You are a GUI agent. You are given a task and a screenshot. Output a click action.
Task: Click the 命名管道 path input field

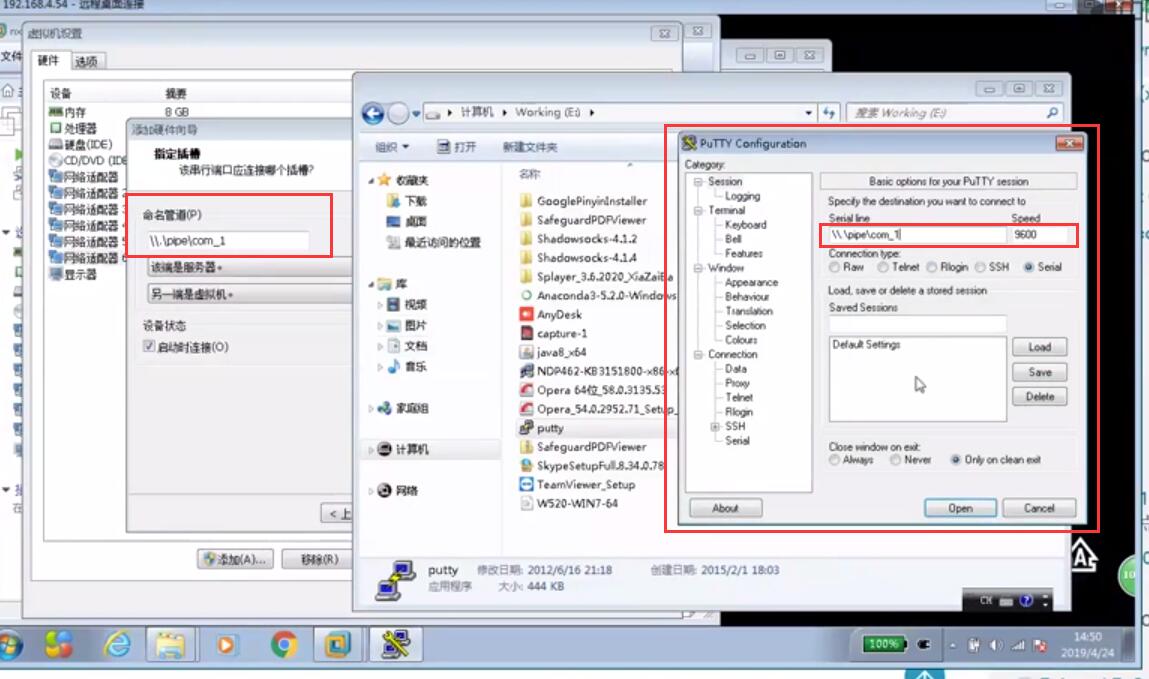(x=227, y=241)
